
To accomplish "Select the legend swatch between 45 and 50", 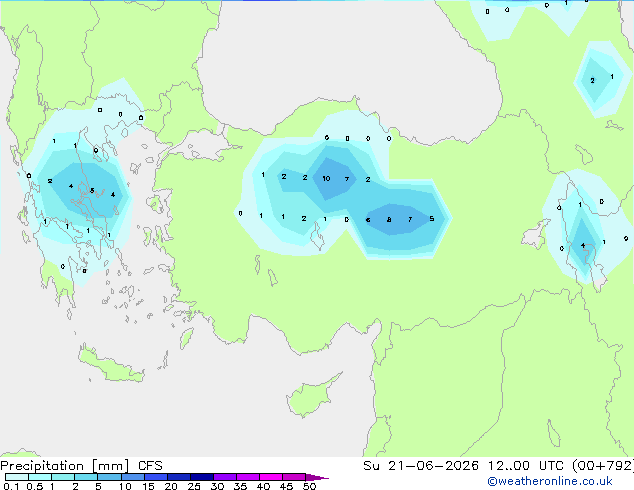I will [294, 477].
